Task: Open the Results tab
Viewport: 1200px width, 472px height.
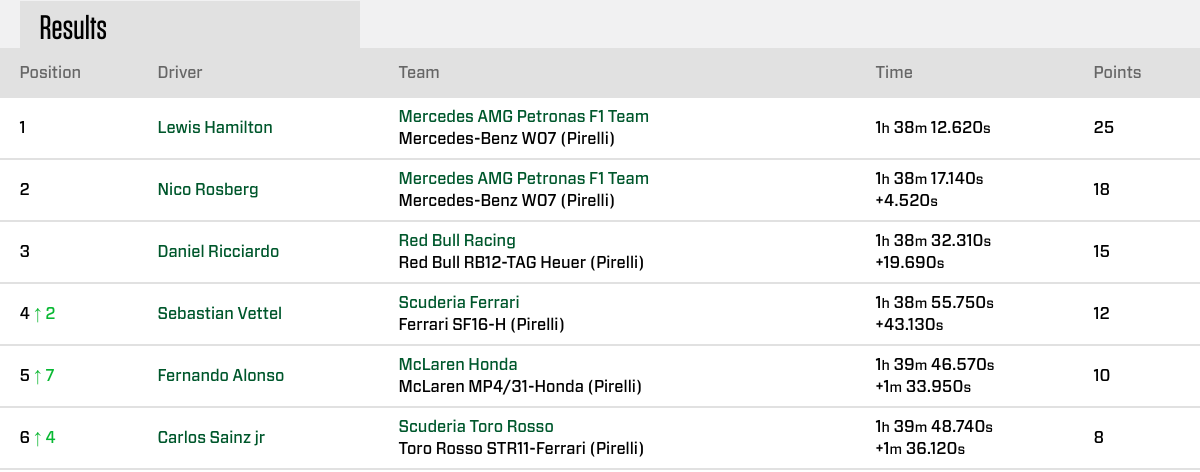Action: [73, 28]
